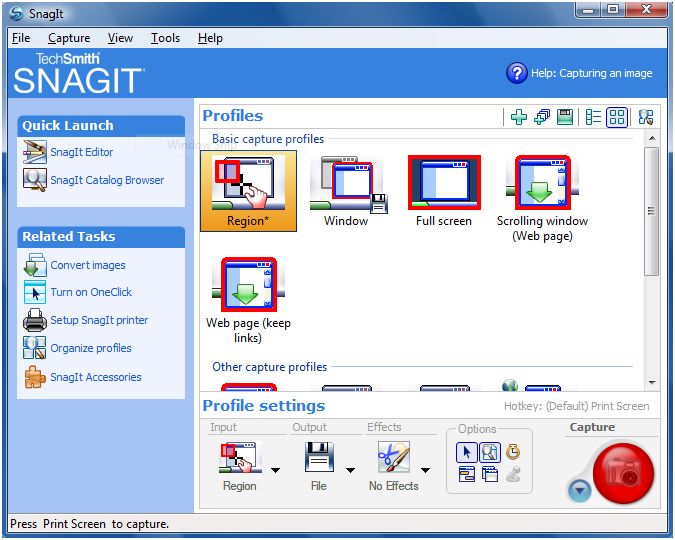The height and width of the screenshot is (540, 675).
Task: Select the Scrolling window (Web page) profile
Action: pos(542,197)
